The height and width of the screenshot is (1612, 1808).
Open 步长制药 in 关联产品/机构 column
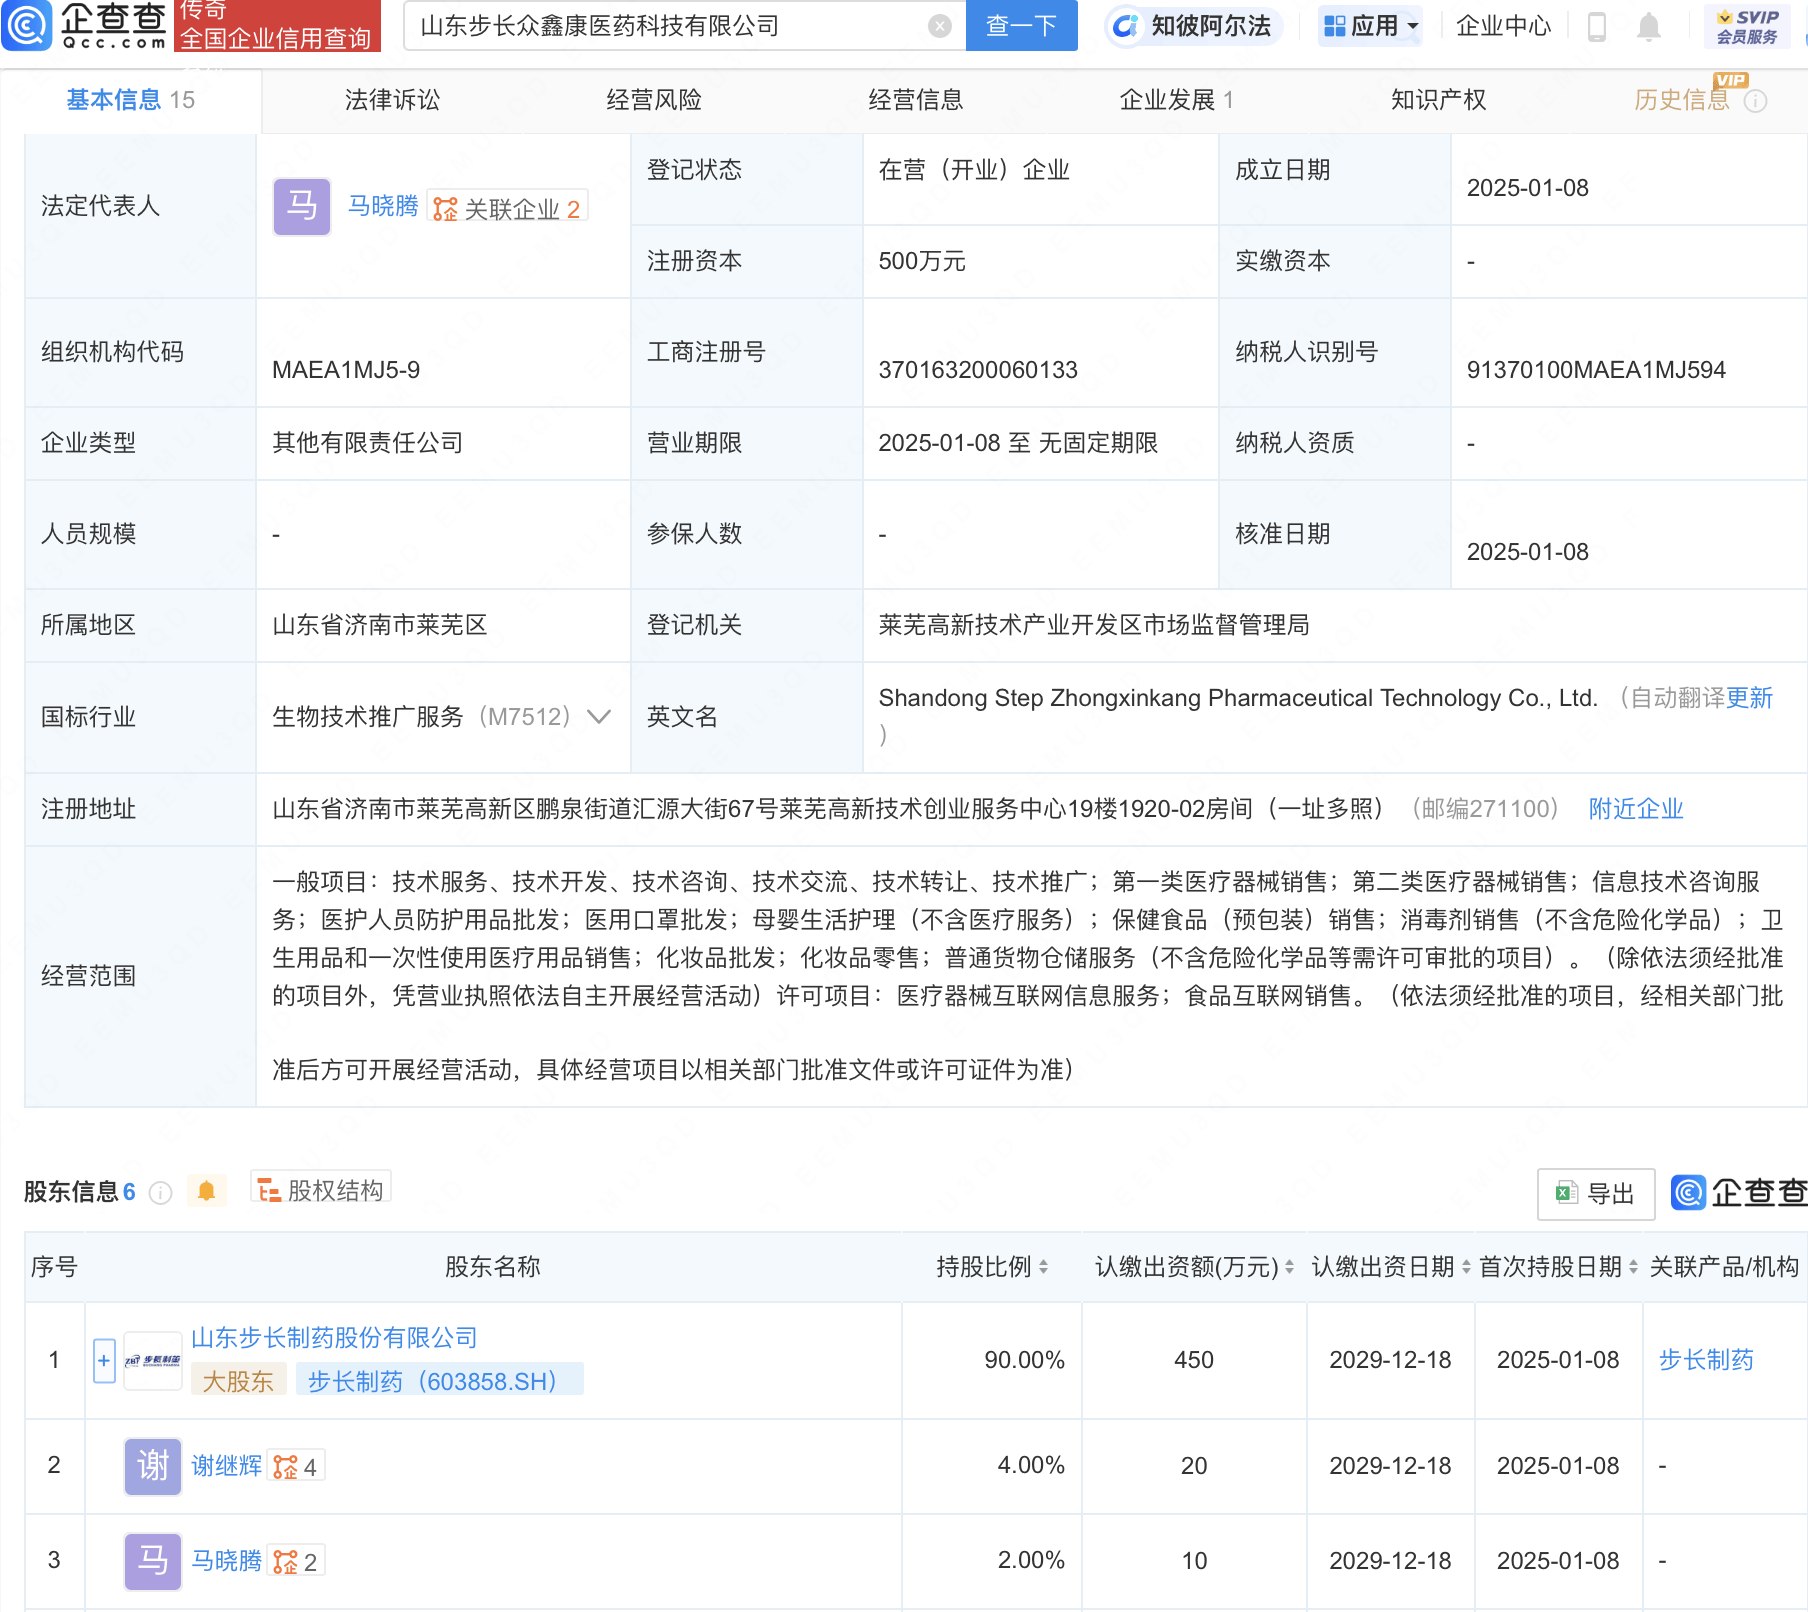(1706, 1360)
